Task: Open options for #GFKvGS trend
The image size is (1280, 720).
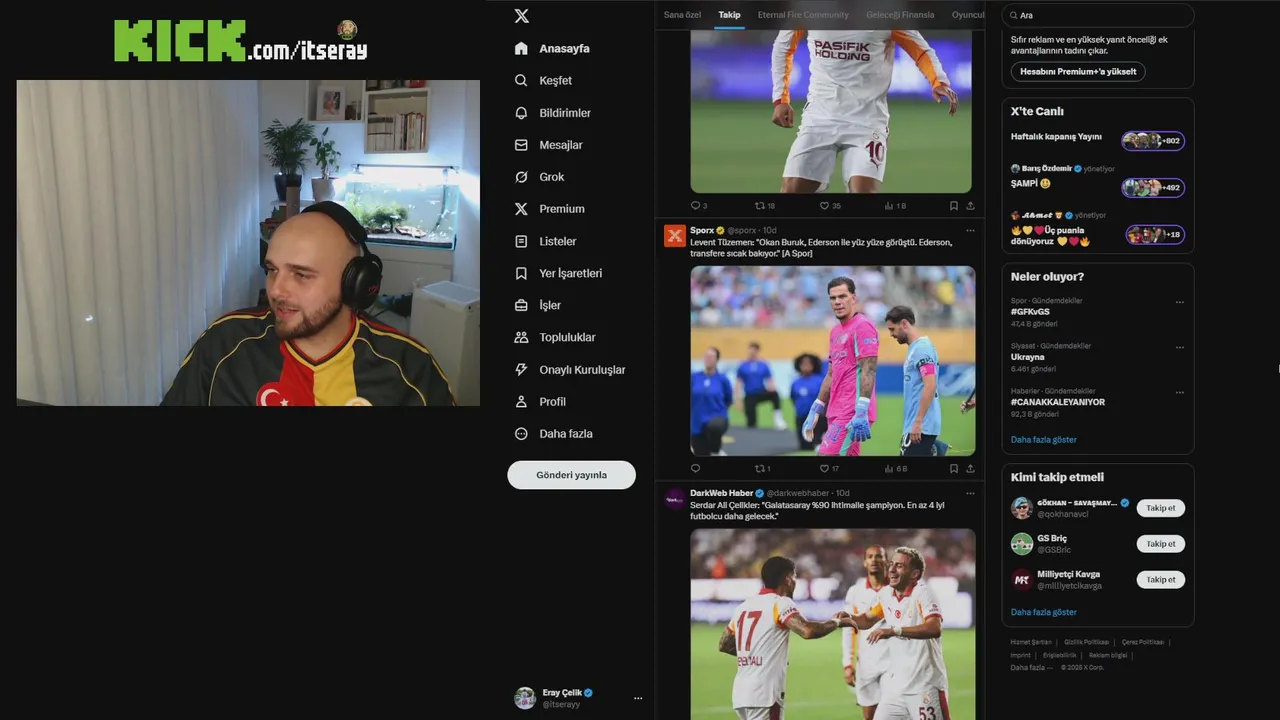Action: tap(1180, 302)
